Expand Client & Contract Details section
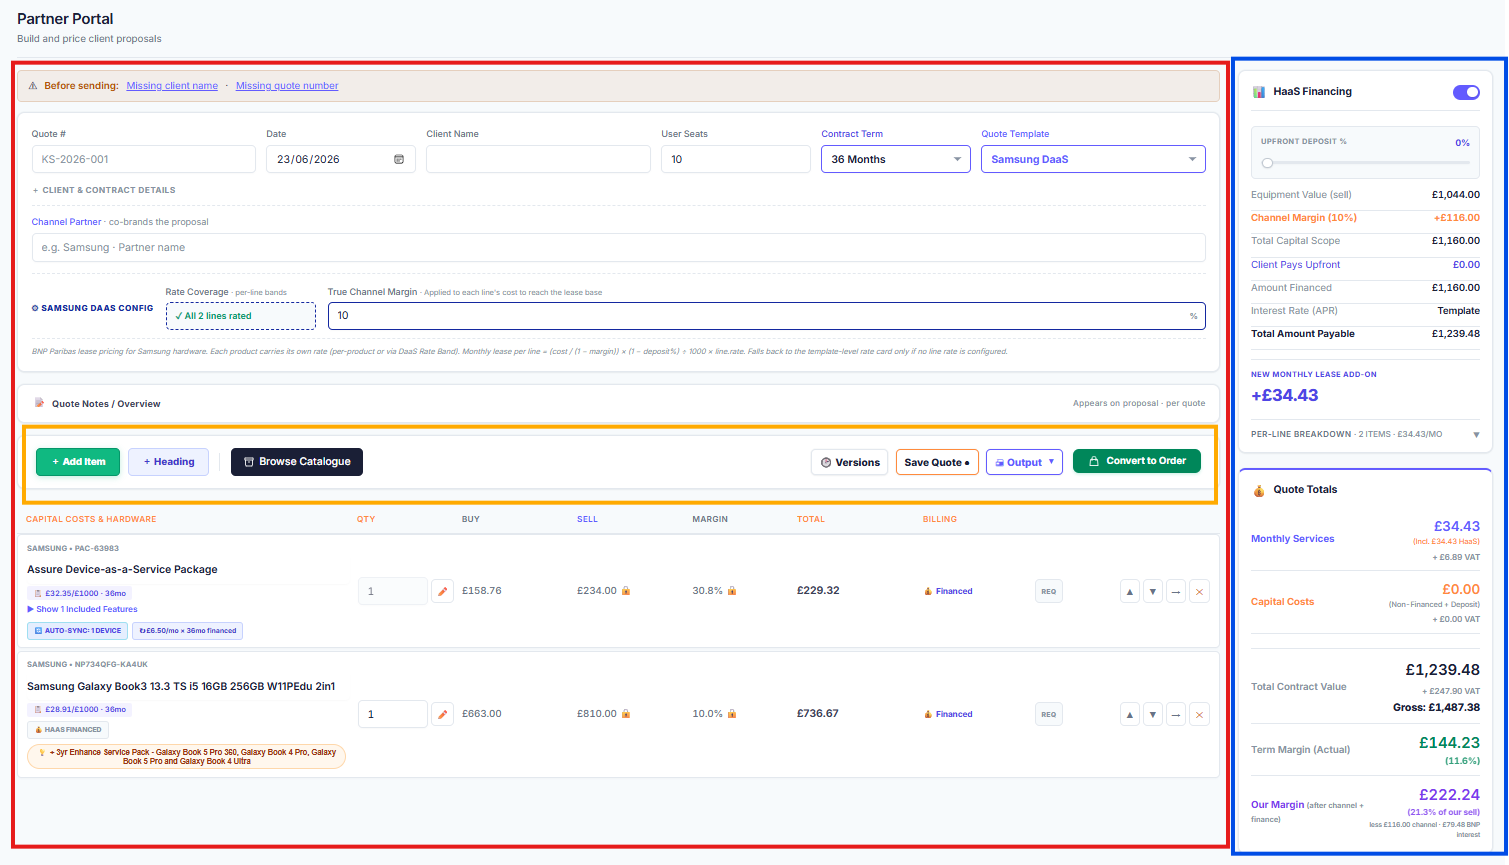The height and width of the screenshot is (865, 1509). click(104, 190)
